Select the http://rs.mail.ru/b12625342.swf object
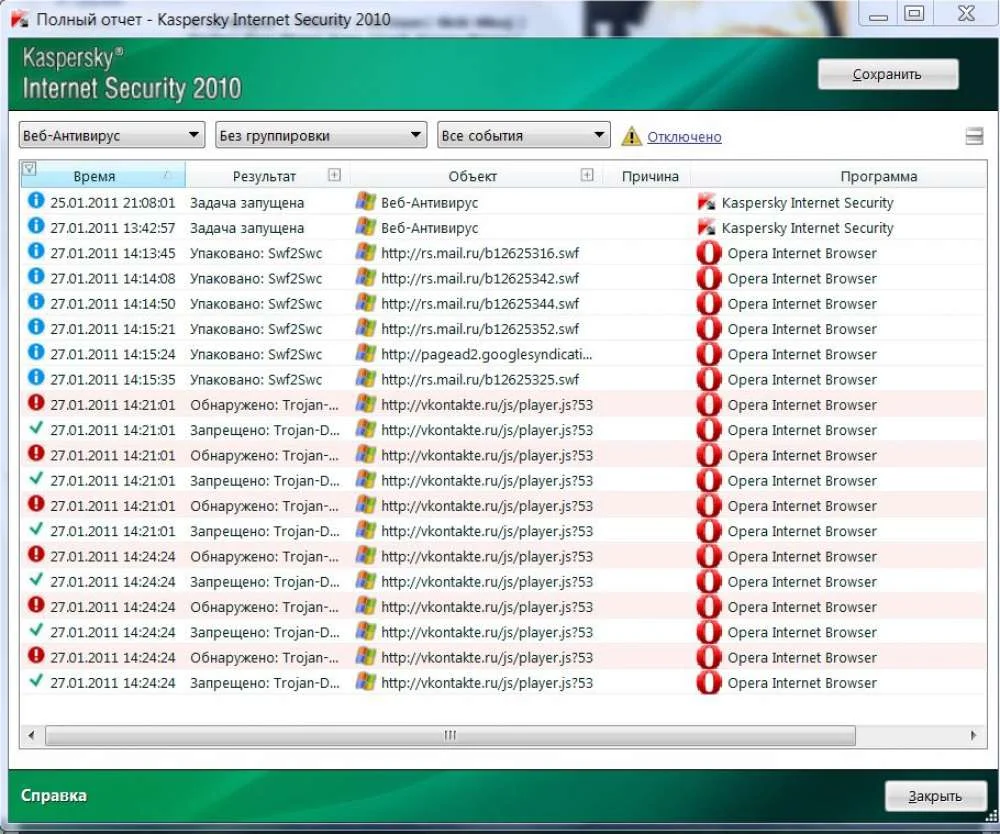This screenshot has width=1000, height=834. (x=480, y=279)
